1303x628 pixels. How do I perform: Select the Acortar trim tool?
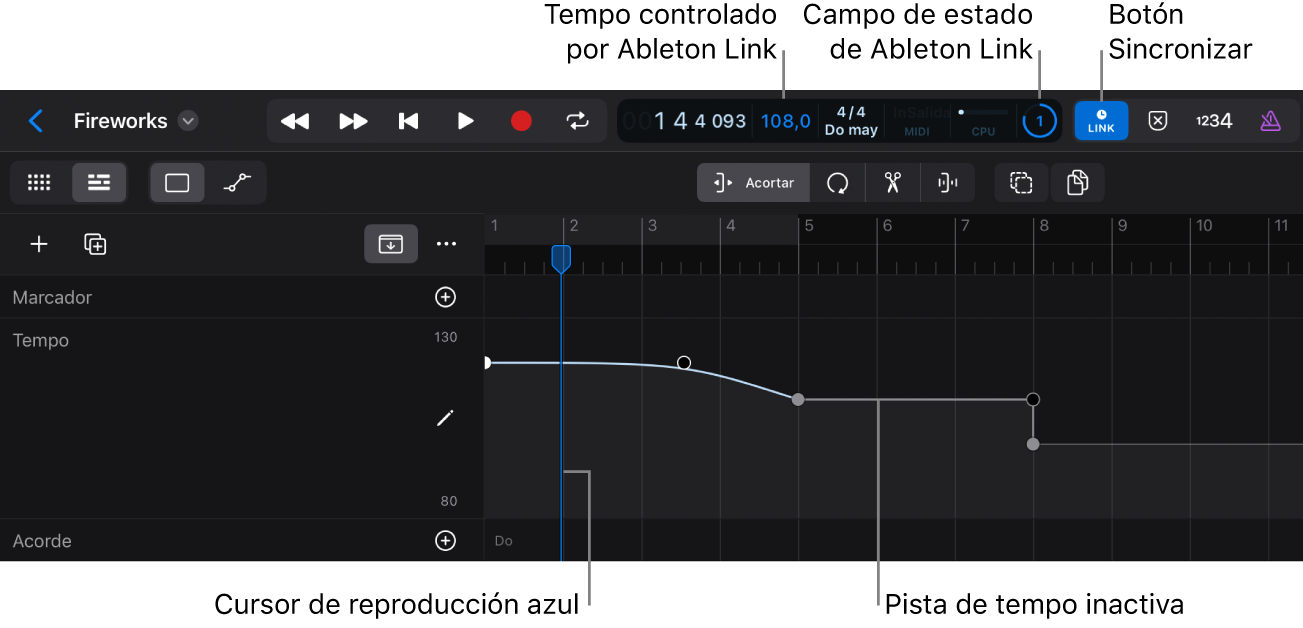(753, 183)
